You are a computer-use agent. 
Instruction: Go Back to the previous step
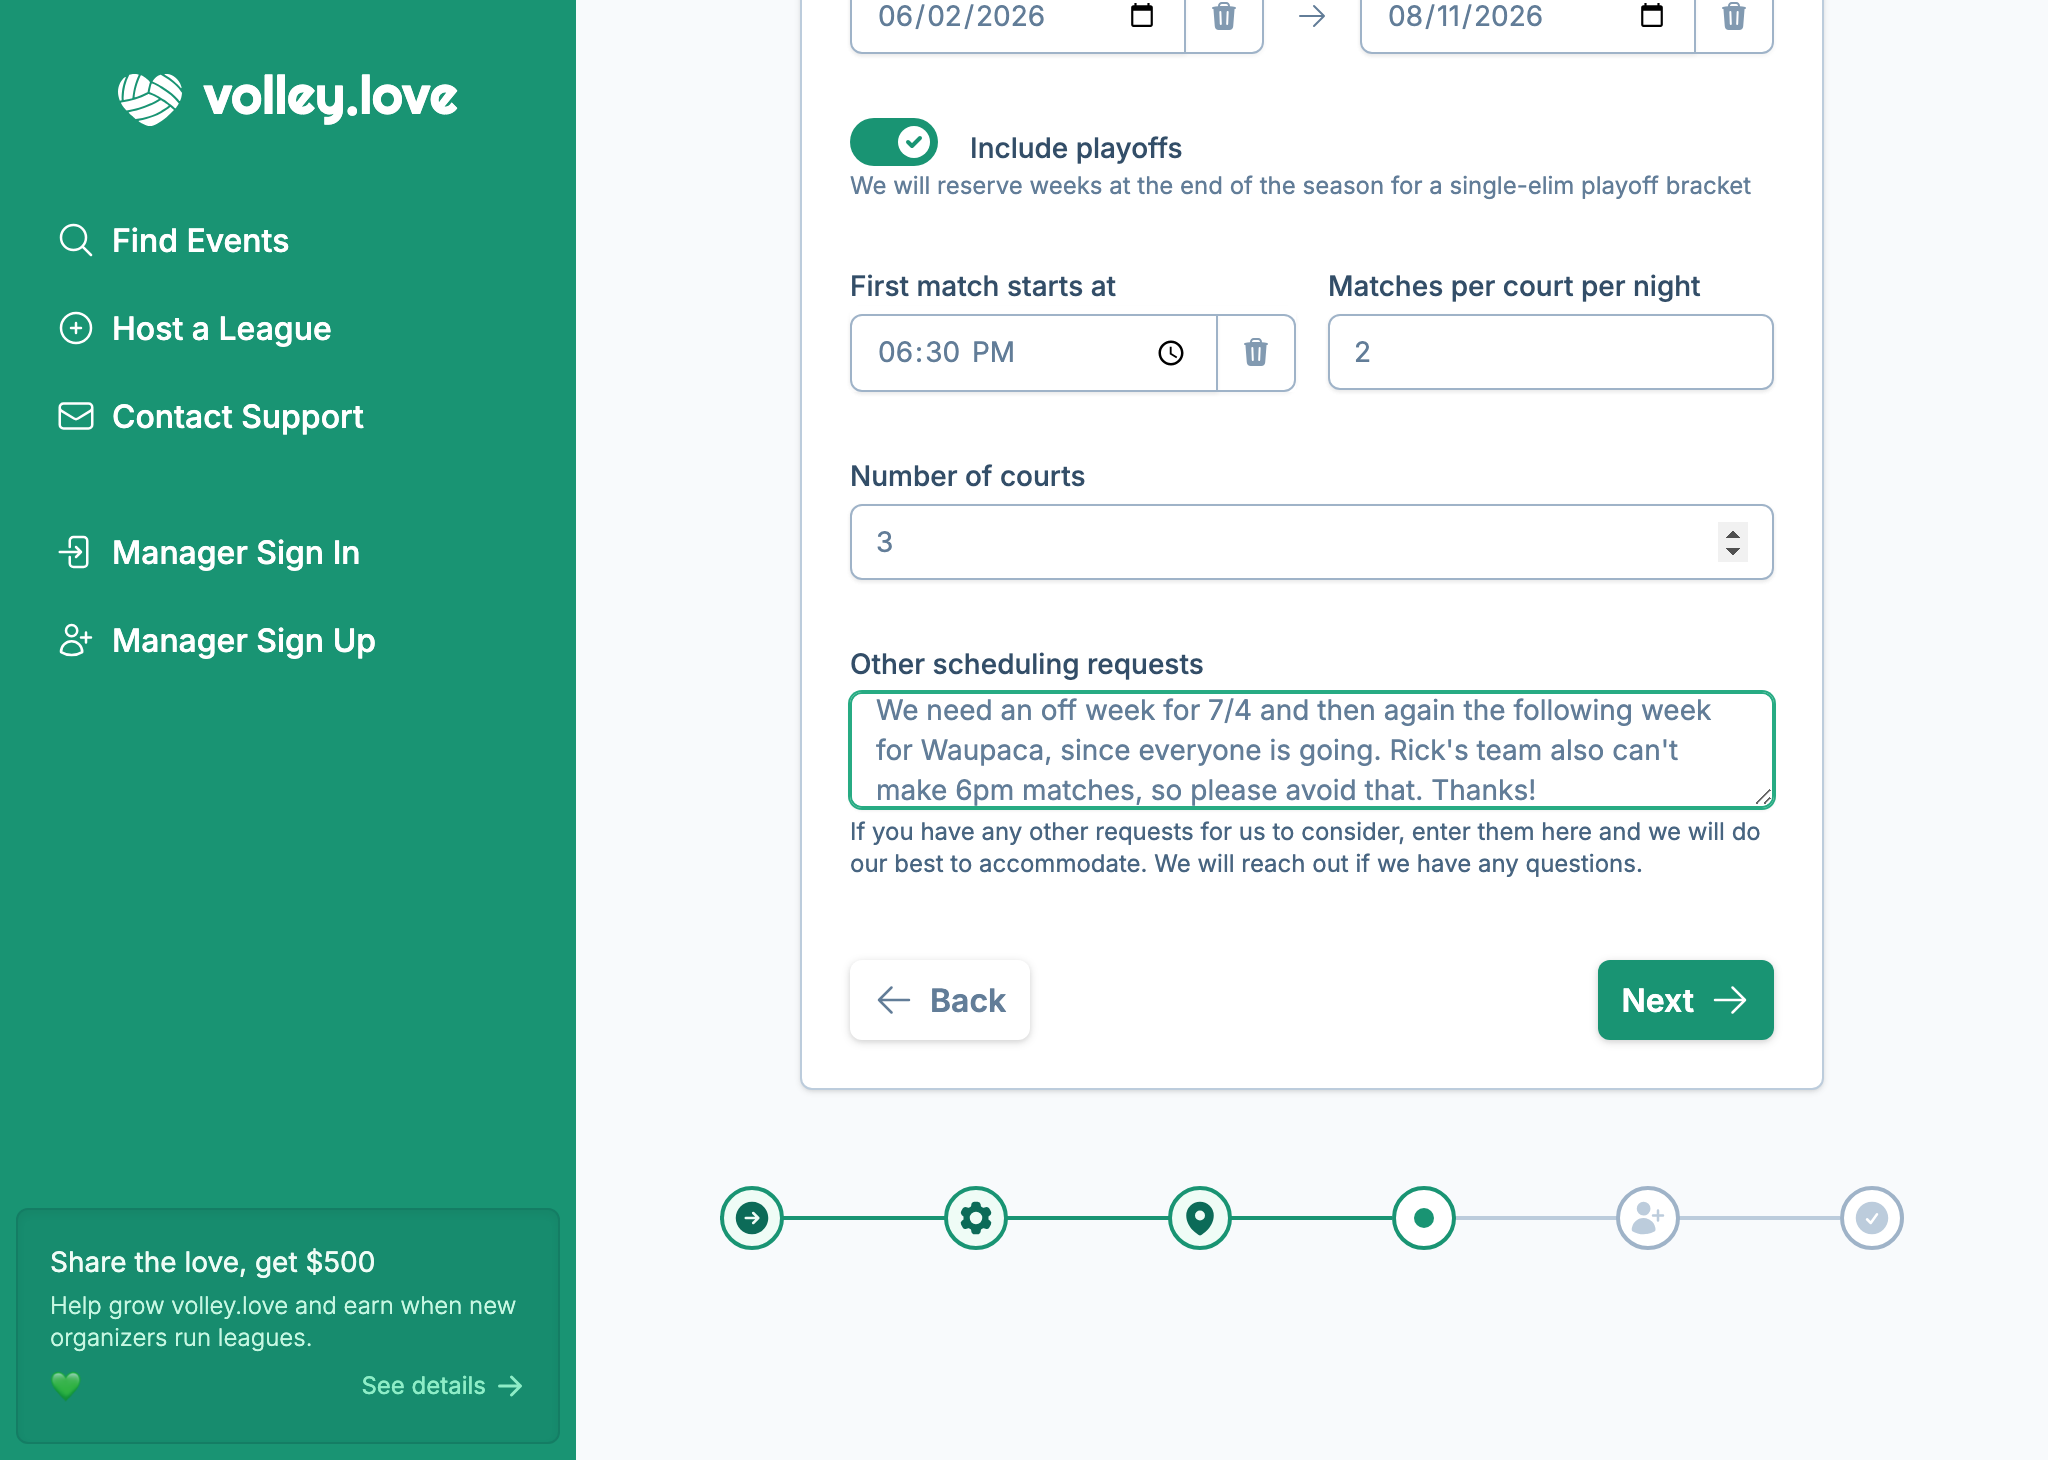click(x=940, y=999)
